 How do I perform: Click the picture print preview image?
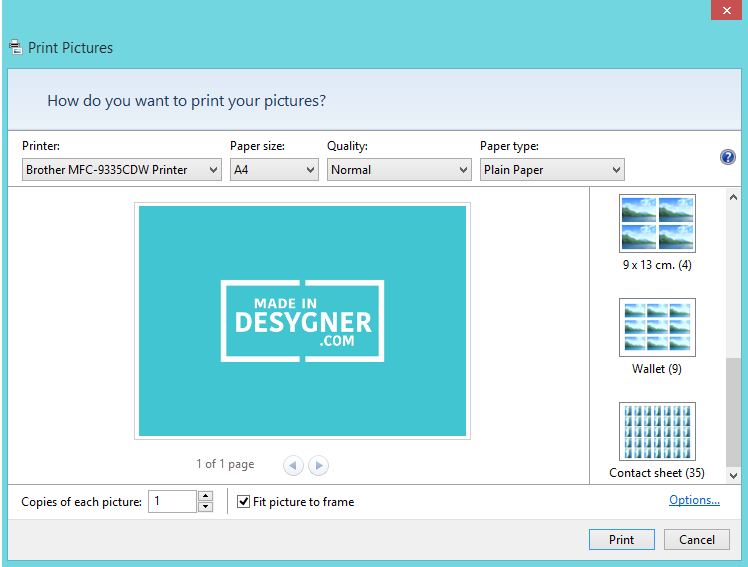(x=302, y=321)
